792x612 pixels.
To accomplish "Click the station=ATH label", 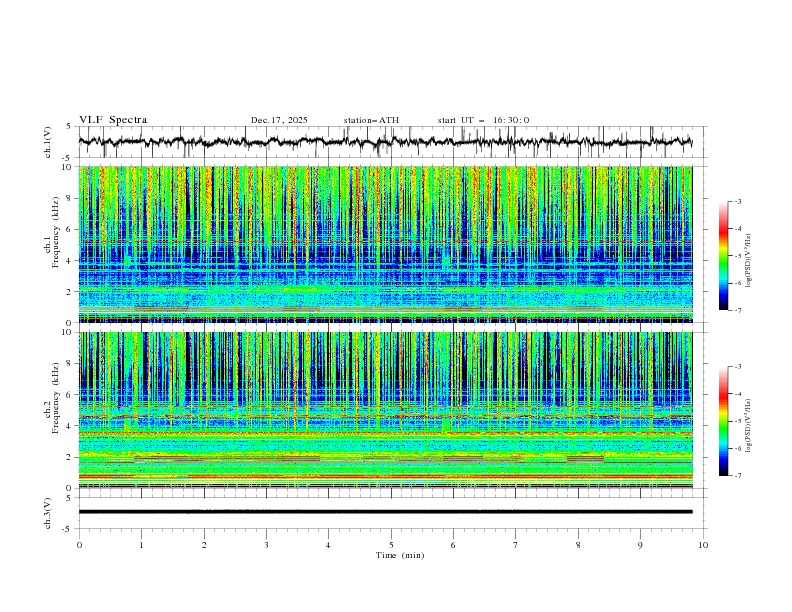I will pyautogui.click(x=370, y=120).
